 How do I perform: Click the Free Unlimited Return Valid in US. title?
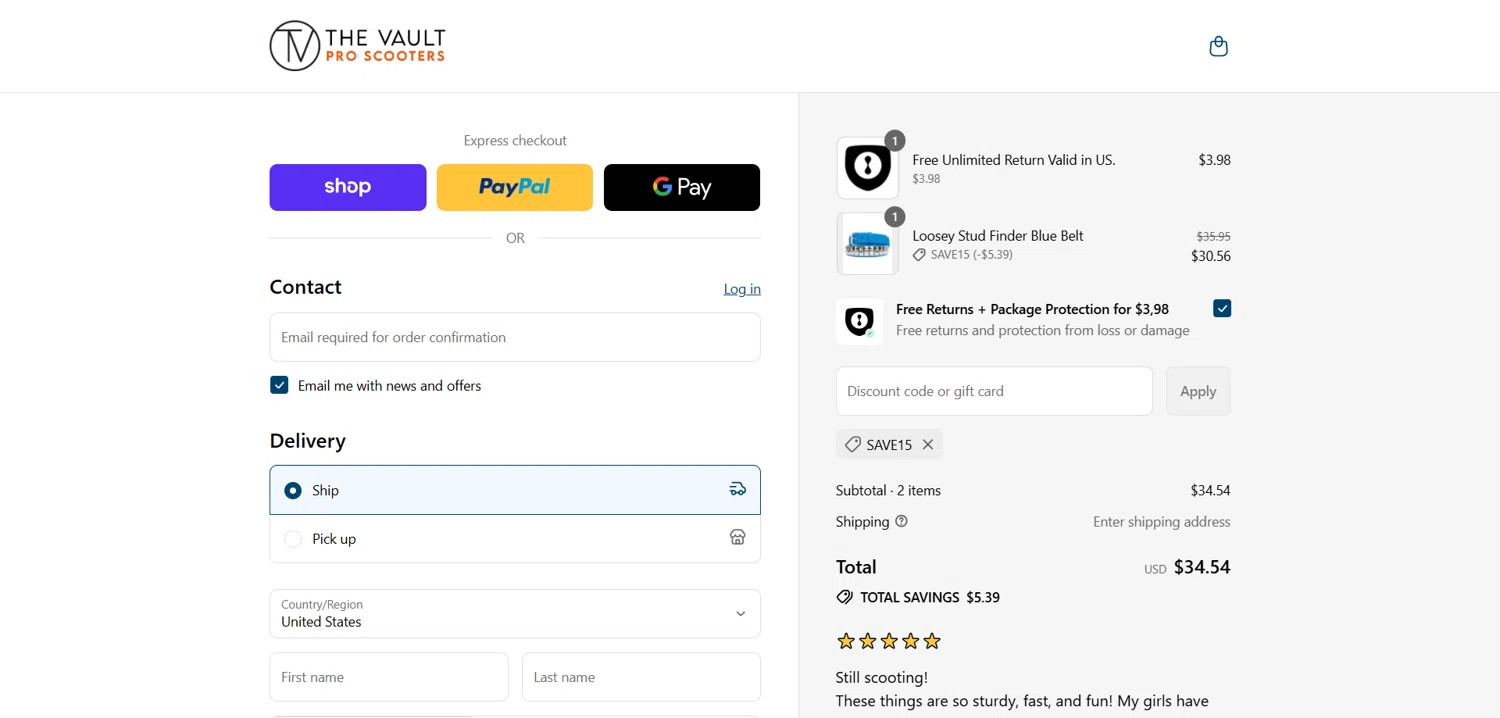(1014, 160)
